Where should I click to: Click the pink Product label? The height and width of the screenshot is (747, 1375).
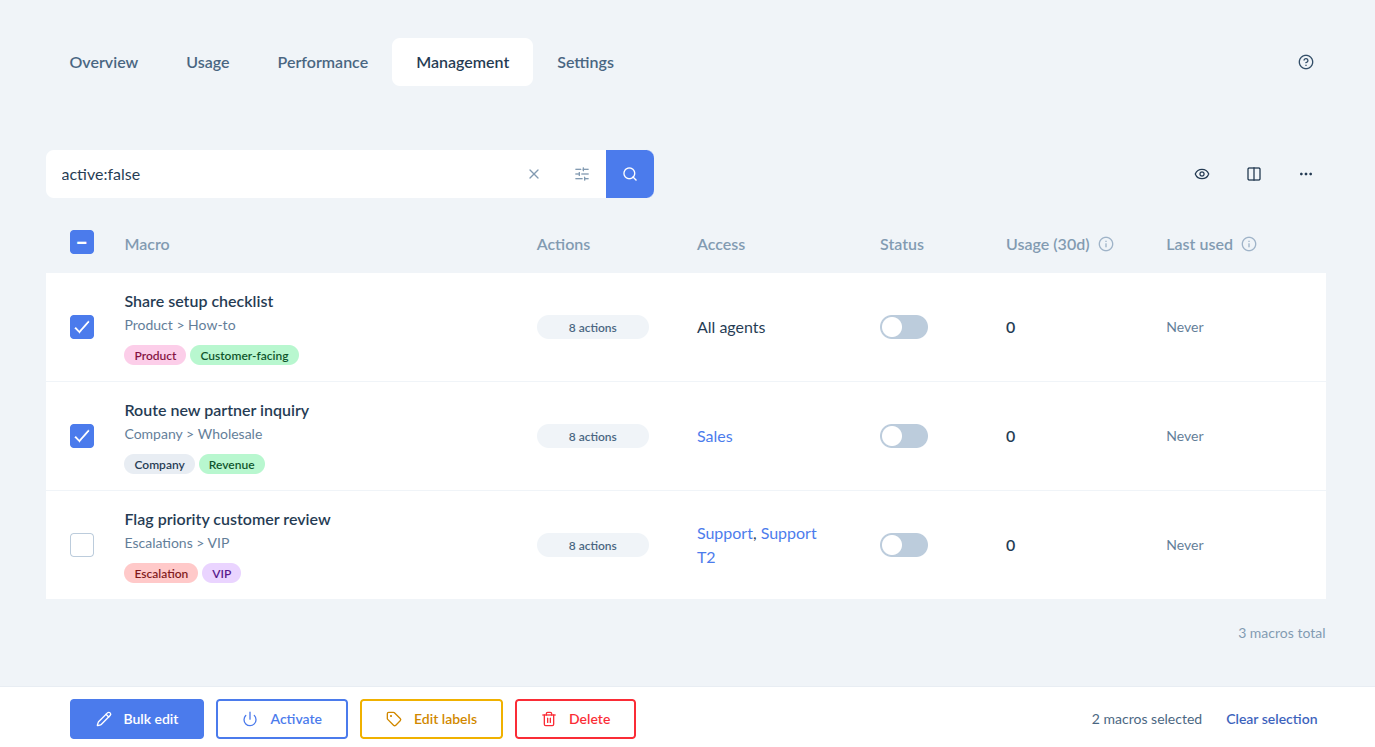click(155, 355)
